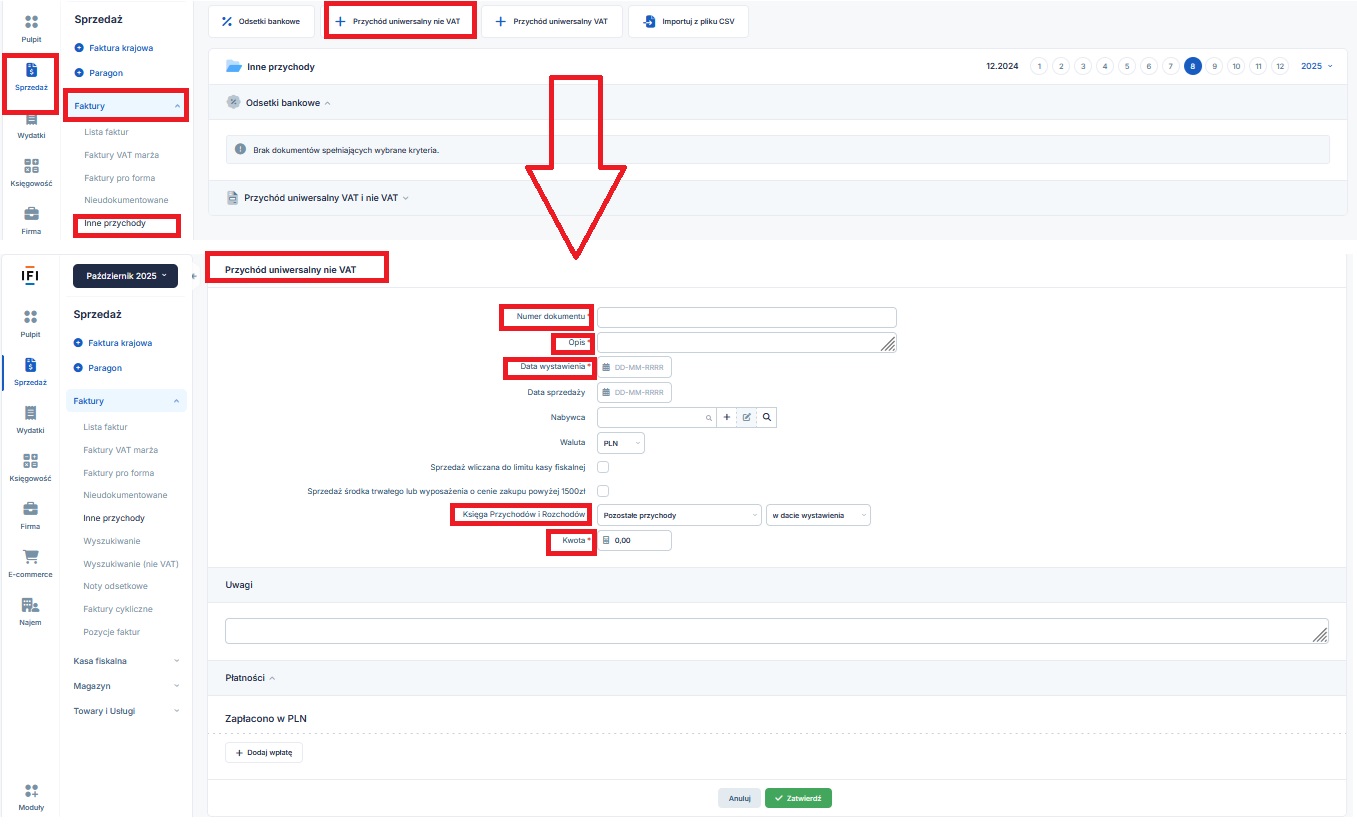Image resolution: width=1357 pixels, height=826 pixels.
Task: Open the Waluta PLN dropdown
Action: [621, 442]
